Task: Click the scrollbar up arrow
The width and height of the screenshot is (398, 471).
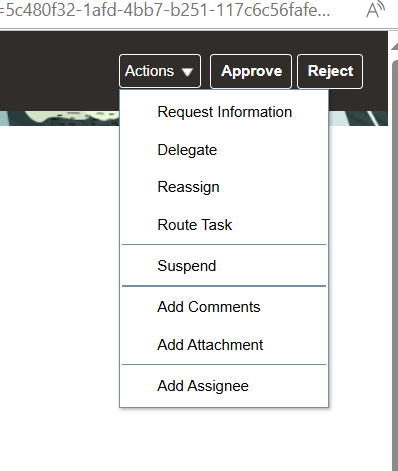Action: click(395, 46)
